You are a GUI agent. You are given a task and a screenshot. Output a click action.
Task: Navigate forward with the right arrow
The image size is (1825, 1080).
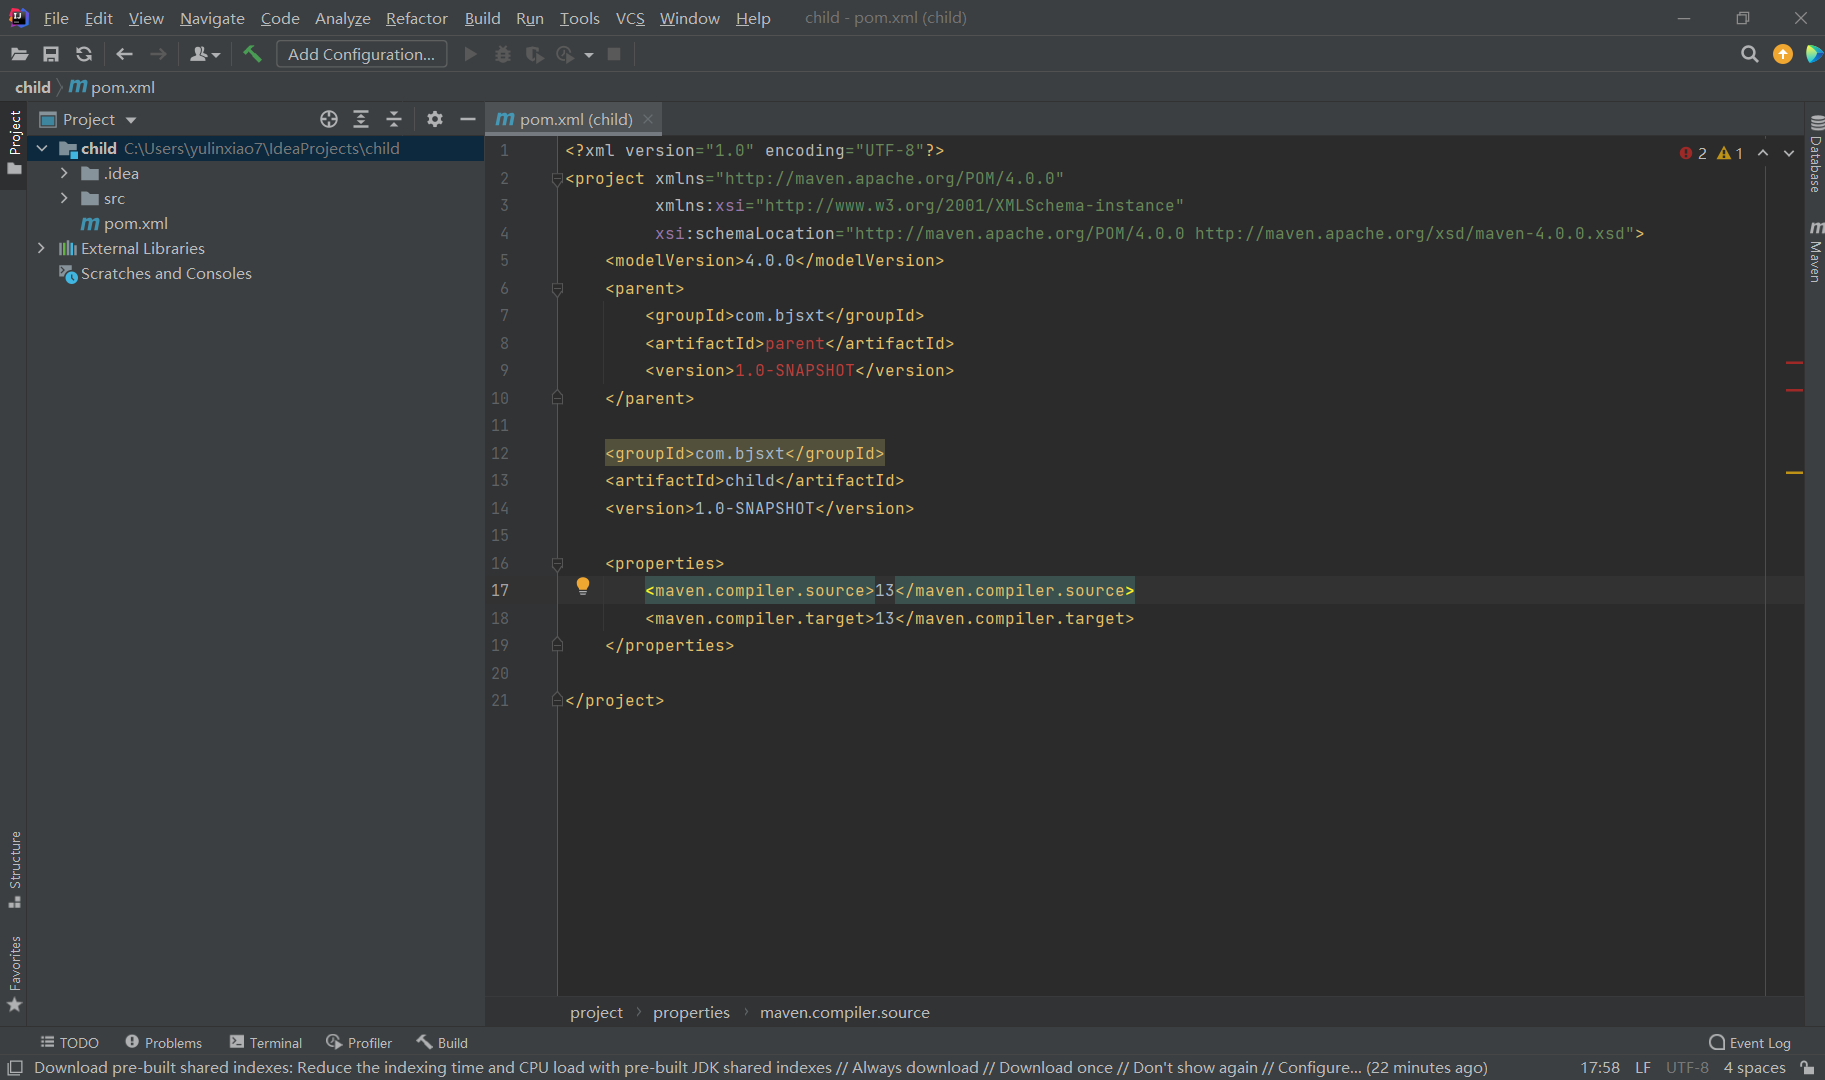click(158, 54)
